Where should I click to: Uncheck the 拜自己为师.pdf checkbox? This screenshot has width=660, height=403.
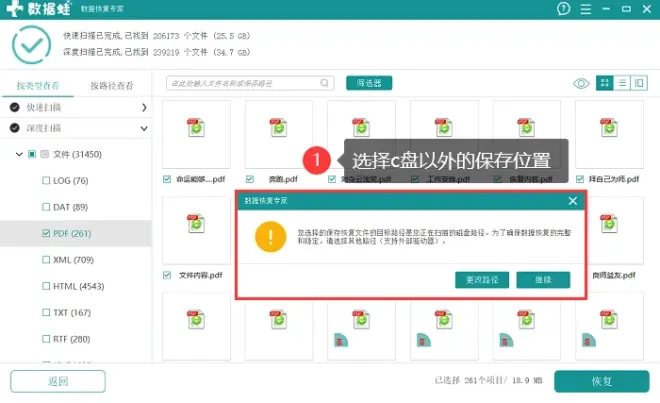pos(580,179)
